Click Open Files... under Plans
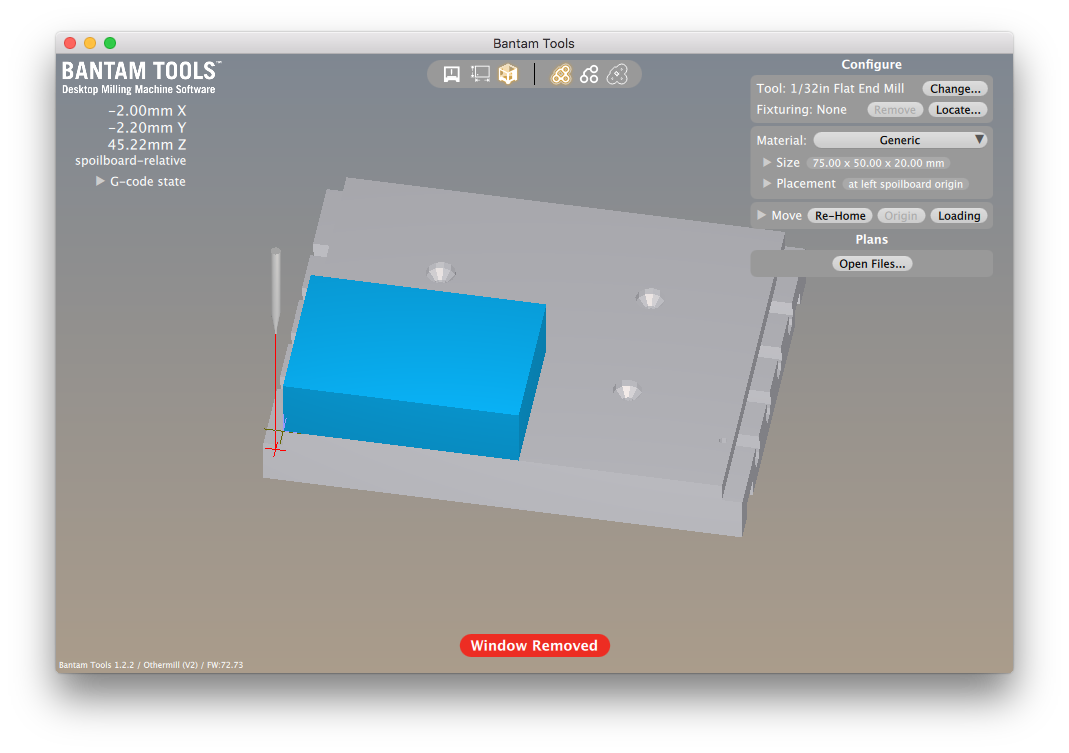Screen dimensions: 1069x753 tap(872, 264)
